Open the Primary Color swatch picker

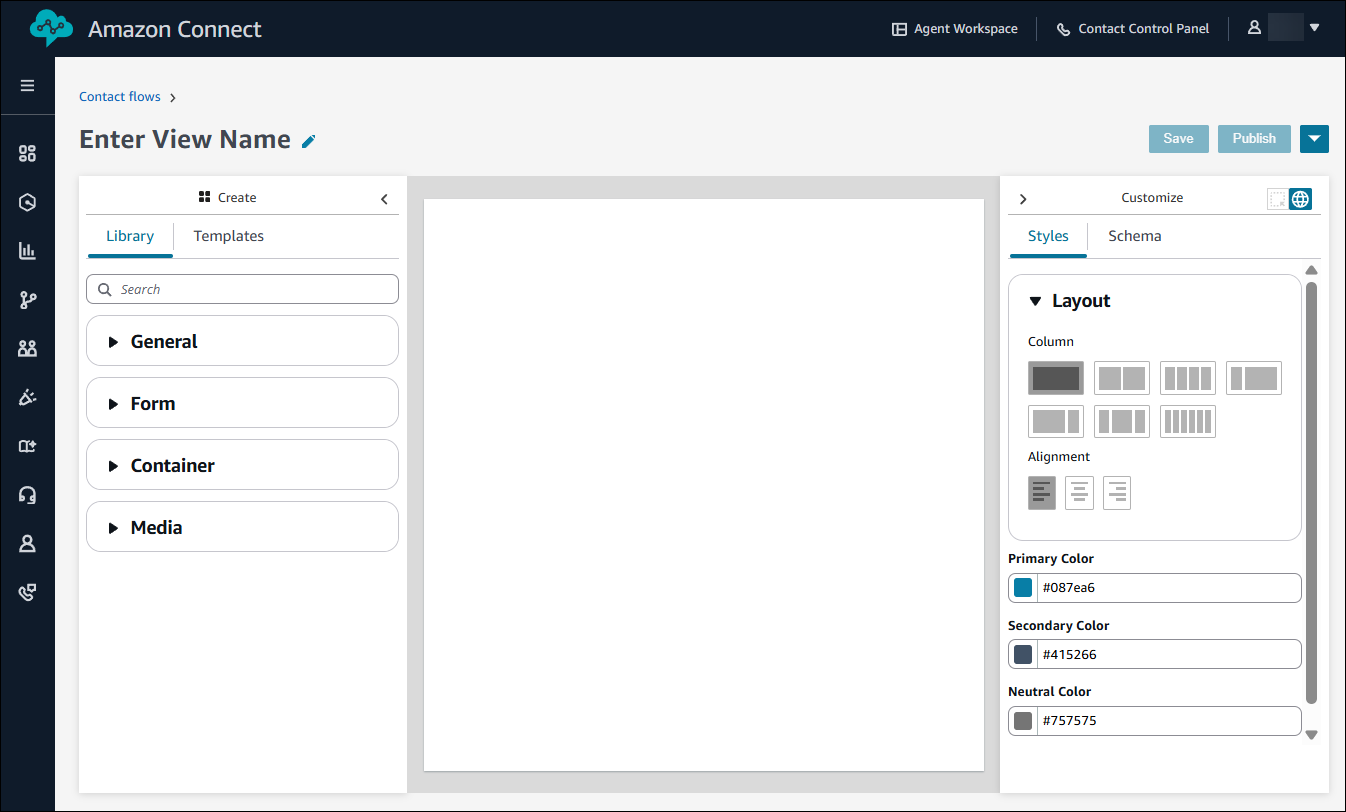pyautogui.click(x=1022, y=587)
